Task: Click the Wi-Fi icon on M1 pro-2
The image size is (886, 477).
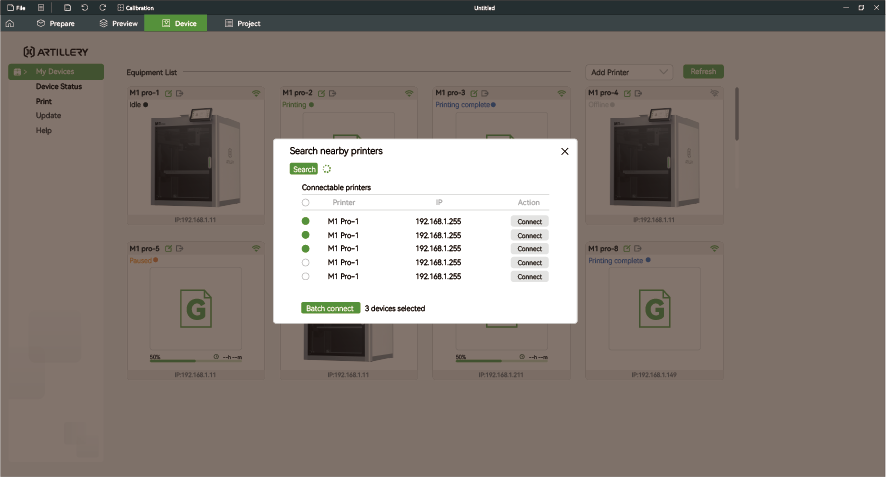Action: coord(409,93)
